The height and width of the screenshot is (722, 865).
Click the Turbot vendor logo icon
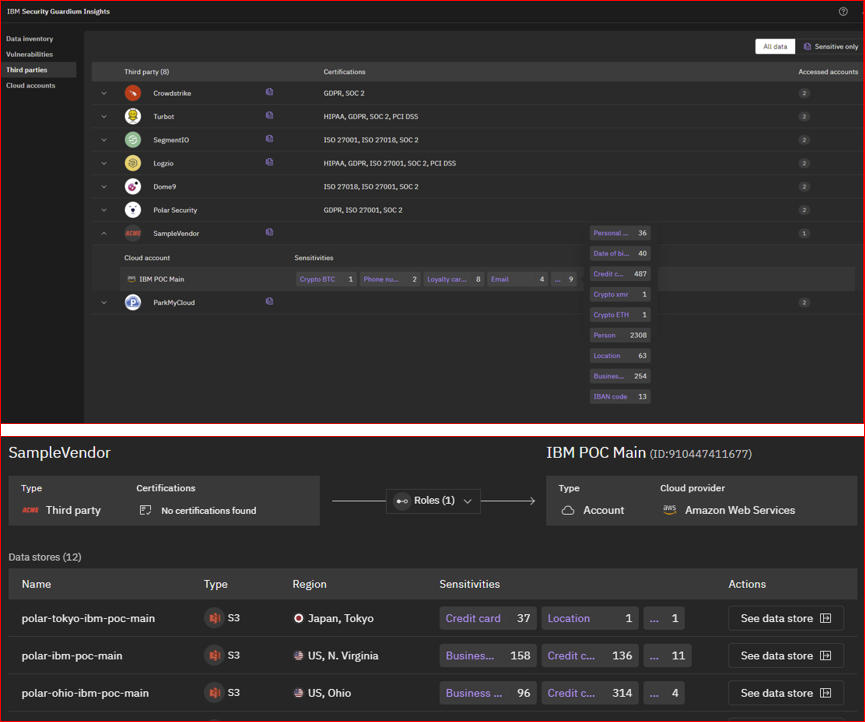133,116
